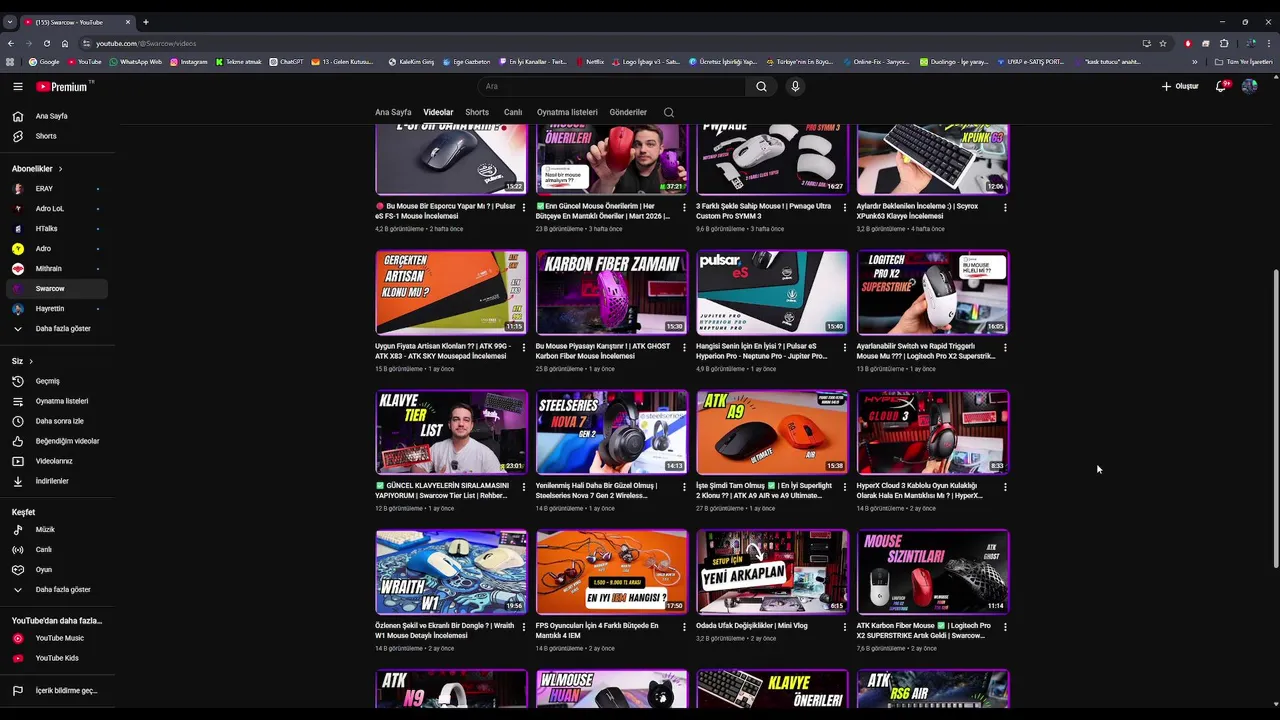Open Adro LoL subscription channel
1280x720 pixels.
tap(57, 209)
